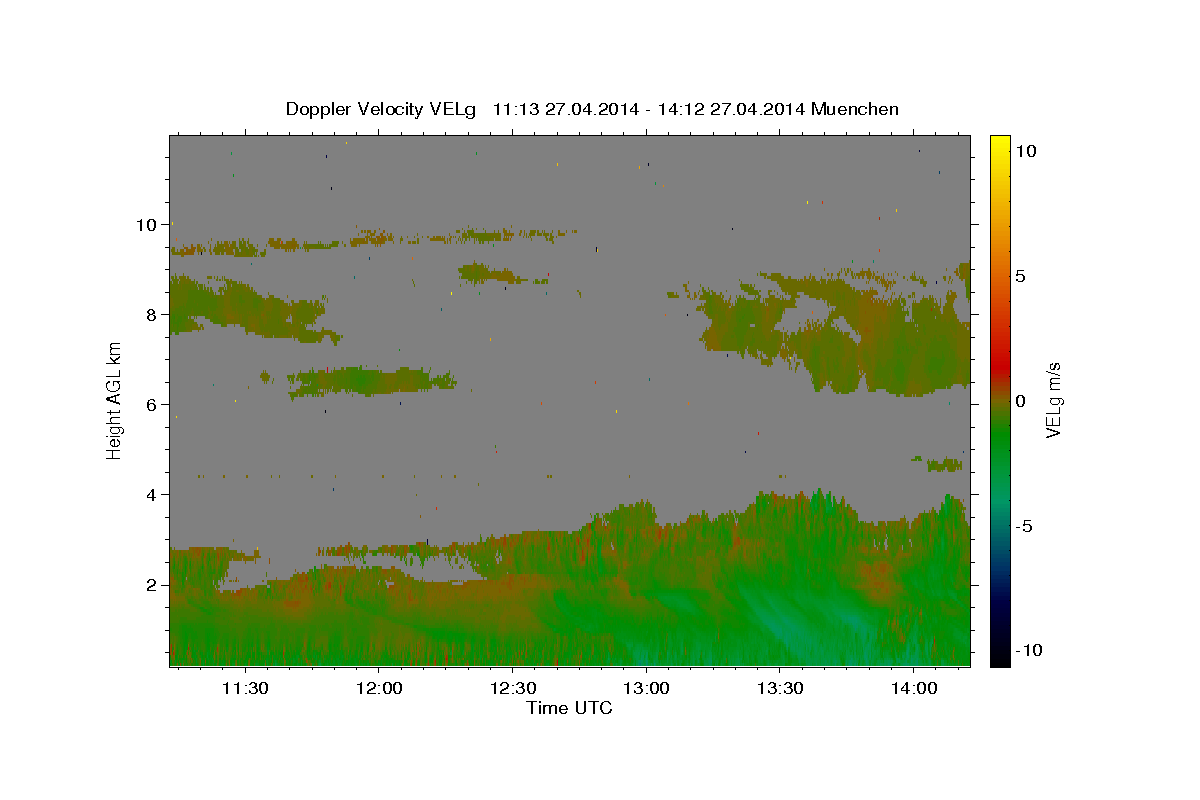Image resolution: width=1200 pixels, height=800 pixels.
Task: Click the height tick label 2
Action: [x=151, y=585]
